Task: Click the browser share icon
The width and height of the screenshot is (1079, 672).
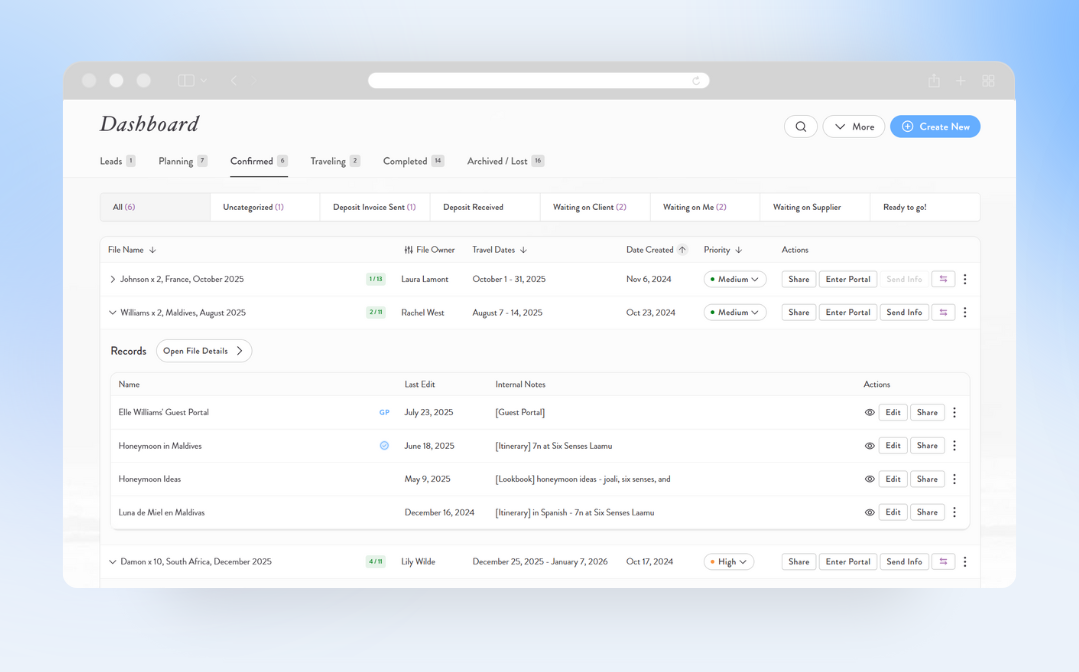Action: pyautogui.click(x=934, y=80)
